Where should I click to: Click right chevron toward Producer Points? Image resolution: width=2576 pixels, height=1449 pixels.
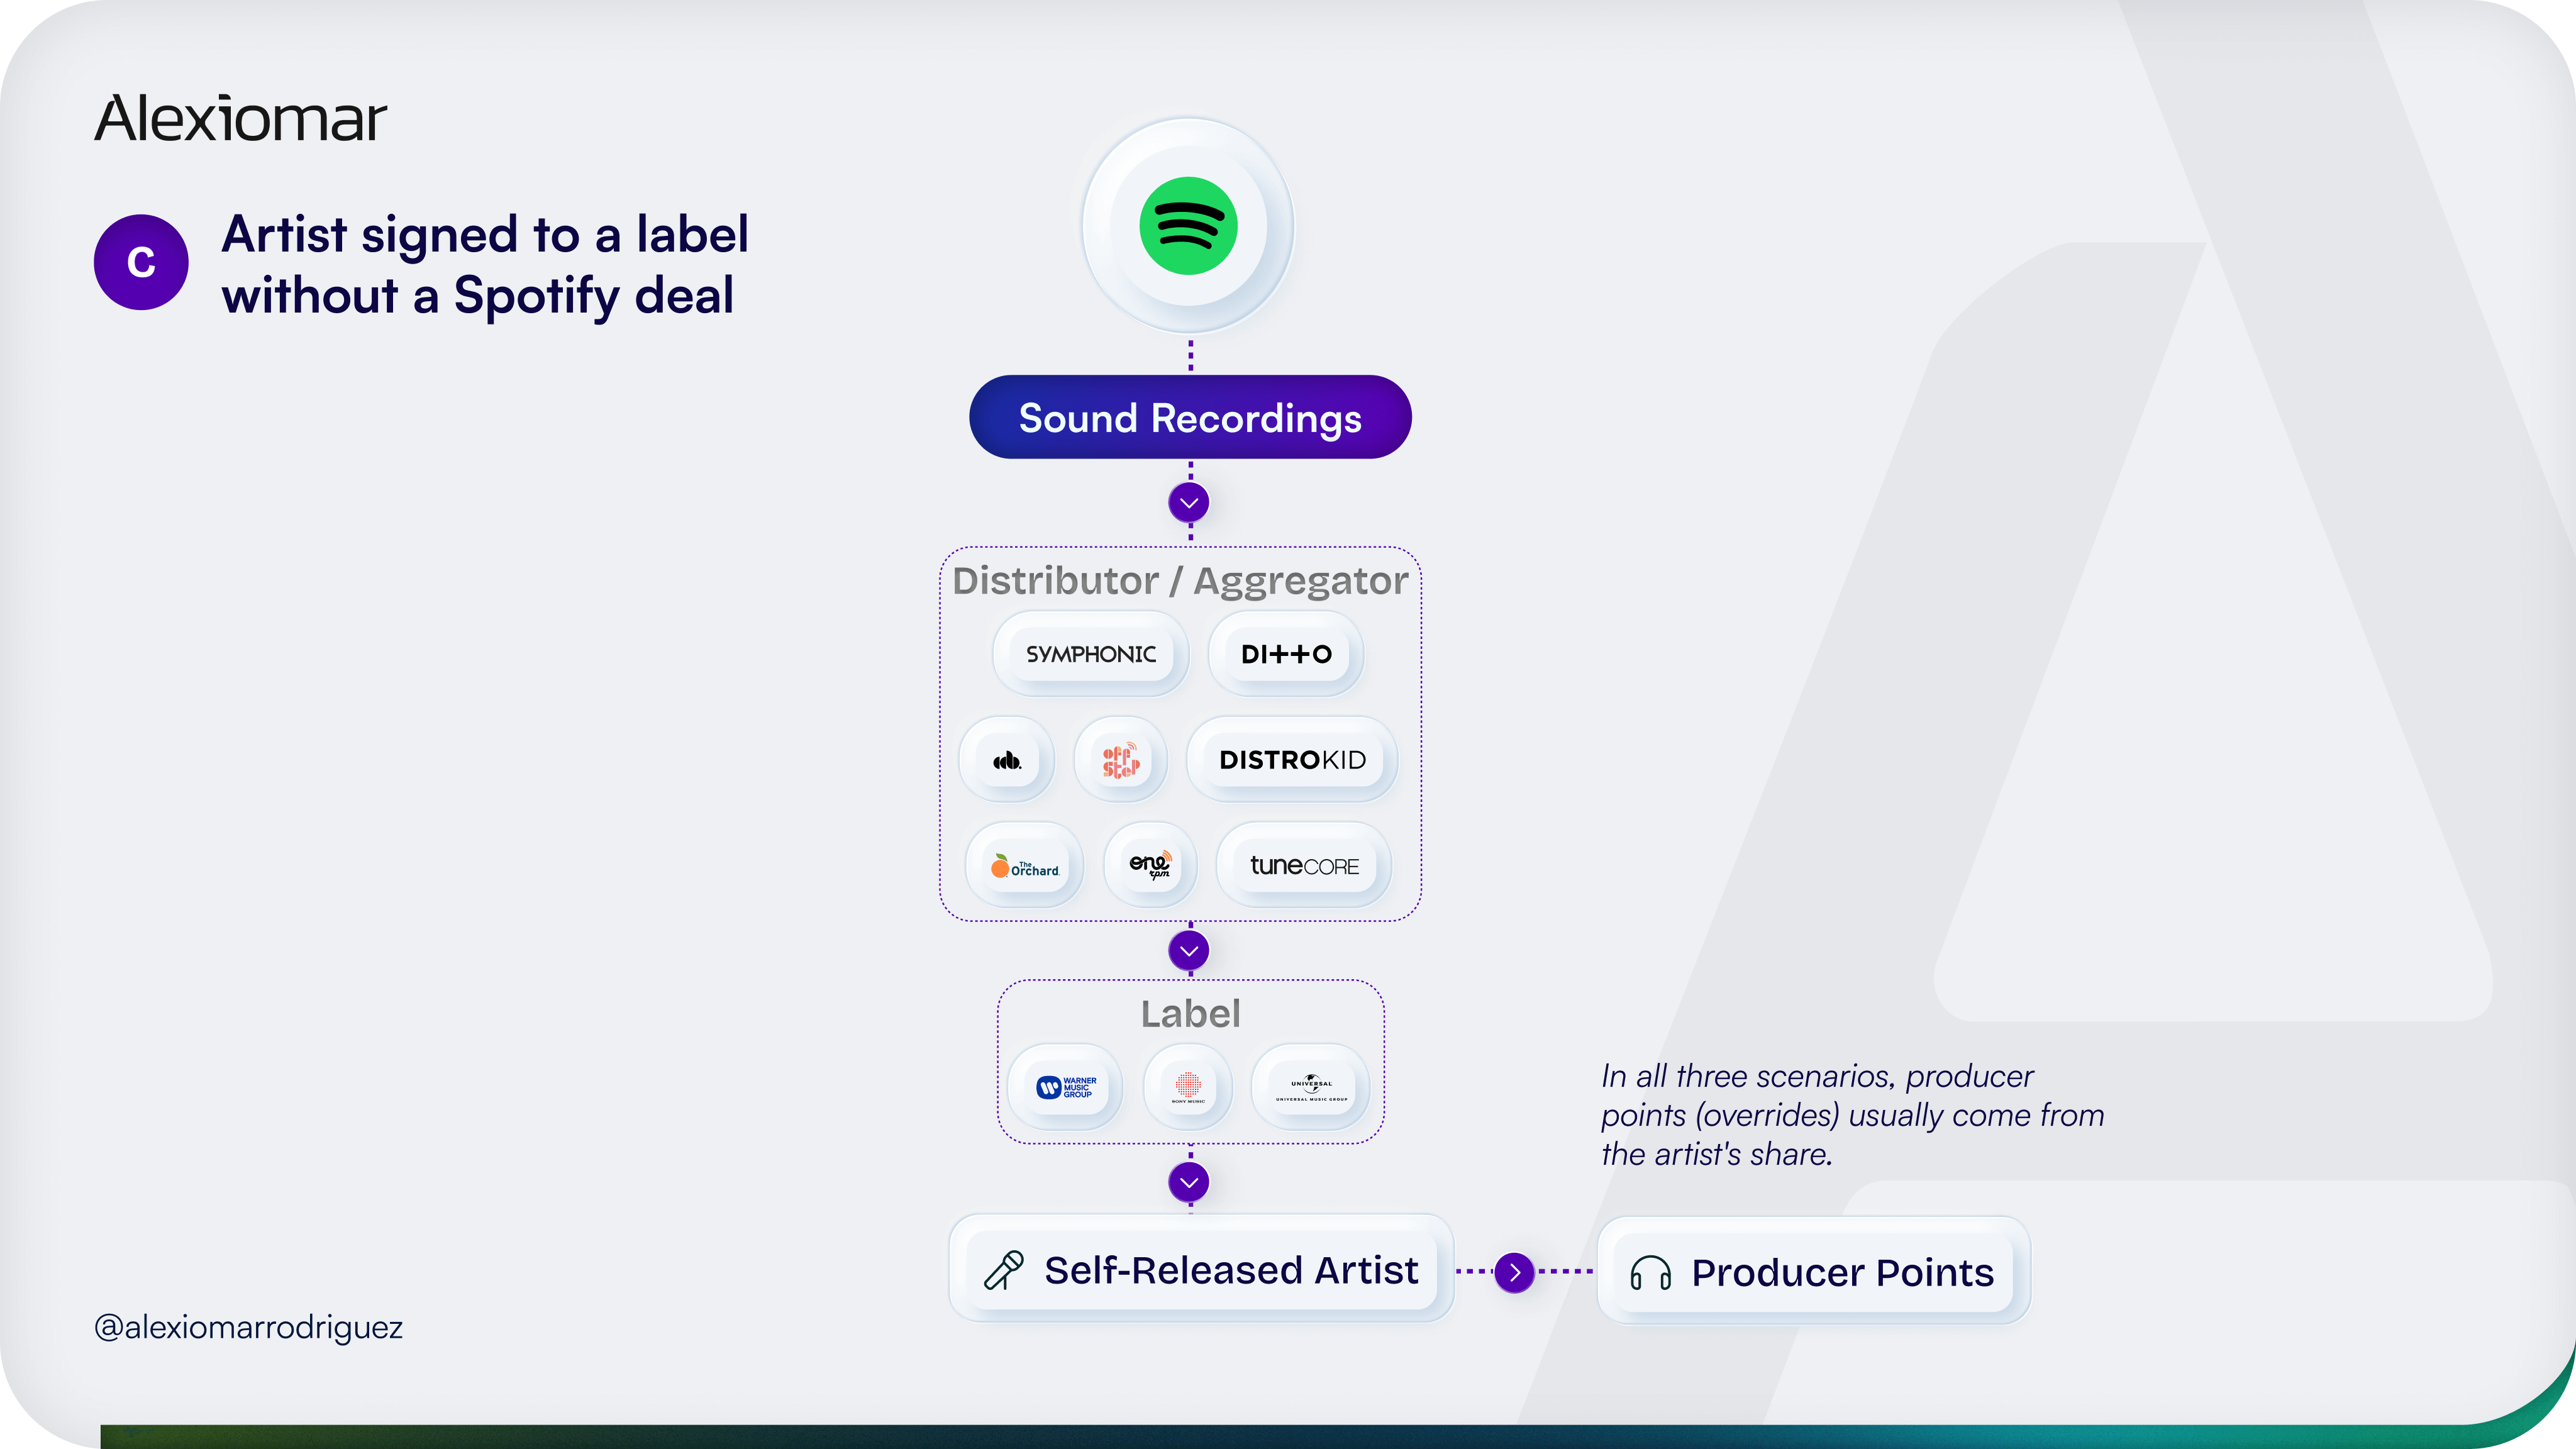pos(1515,1272)
